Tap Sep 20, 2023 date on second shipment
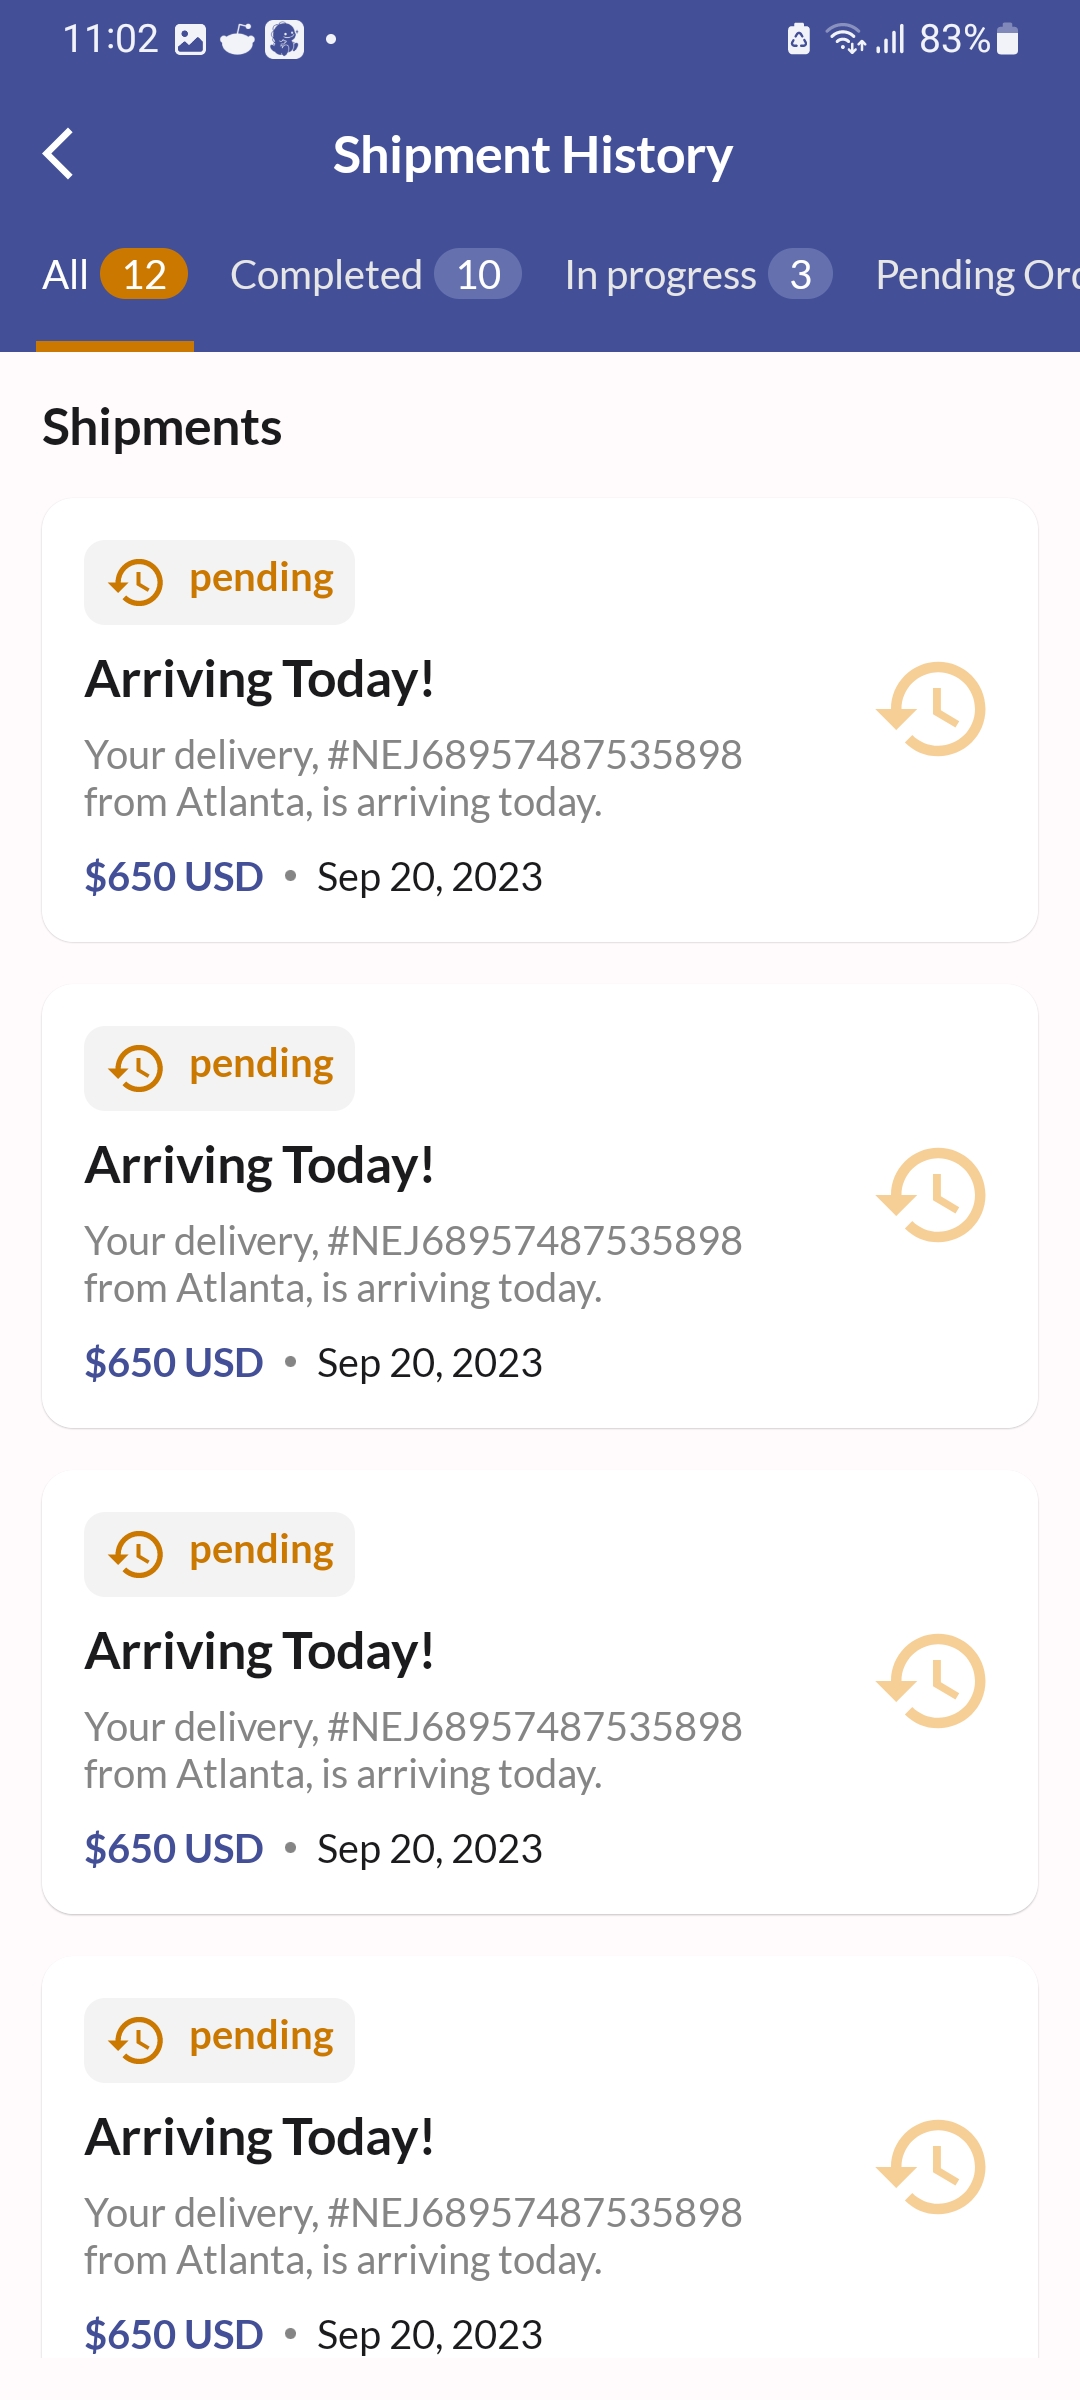 coord(430,1363)
